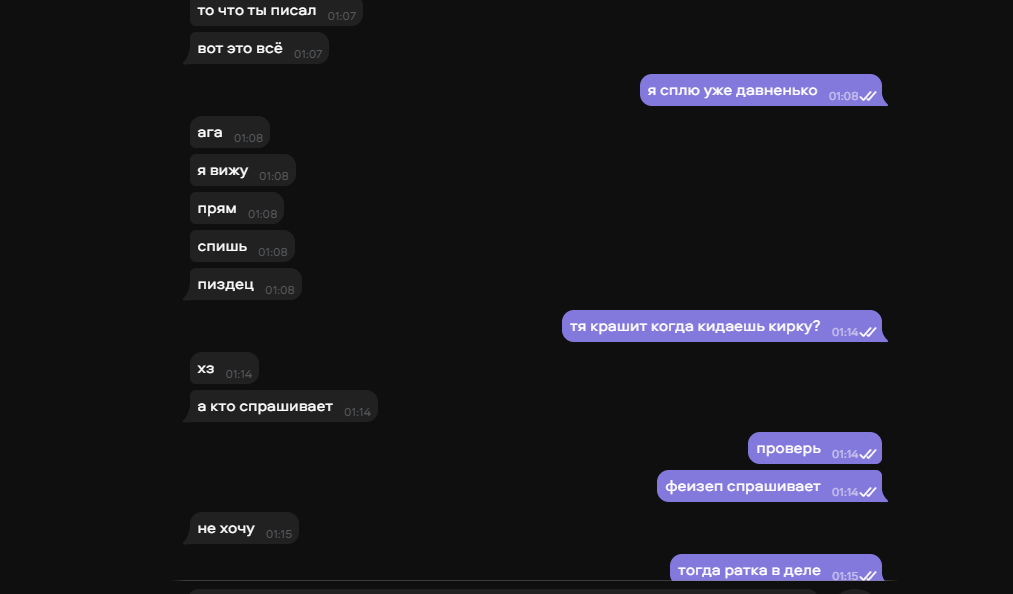Click the purple 'проверь' message bubble
This screenshot has height=594, width=1013.
(x=815, y=449)
